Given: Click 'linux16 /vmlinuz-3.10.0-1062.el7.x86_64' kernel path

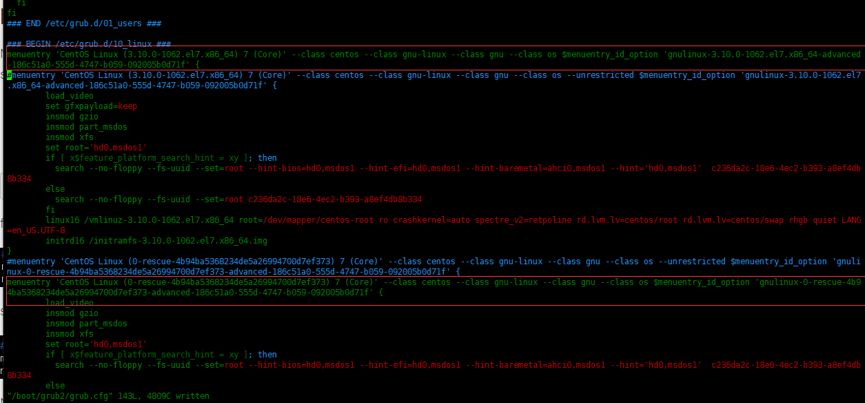Looking at the screenshot, I should 140,220.
